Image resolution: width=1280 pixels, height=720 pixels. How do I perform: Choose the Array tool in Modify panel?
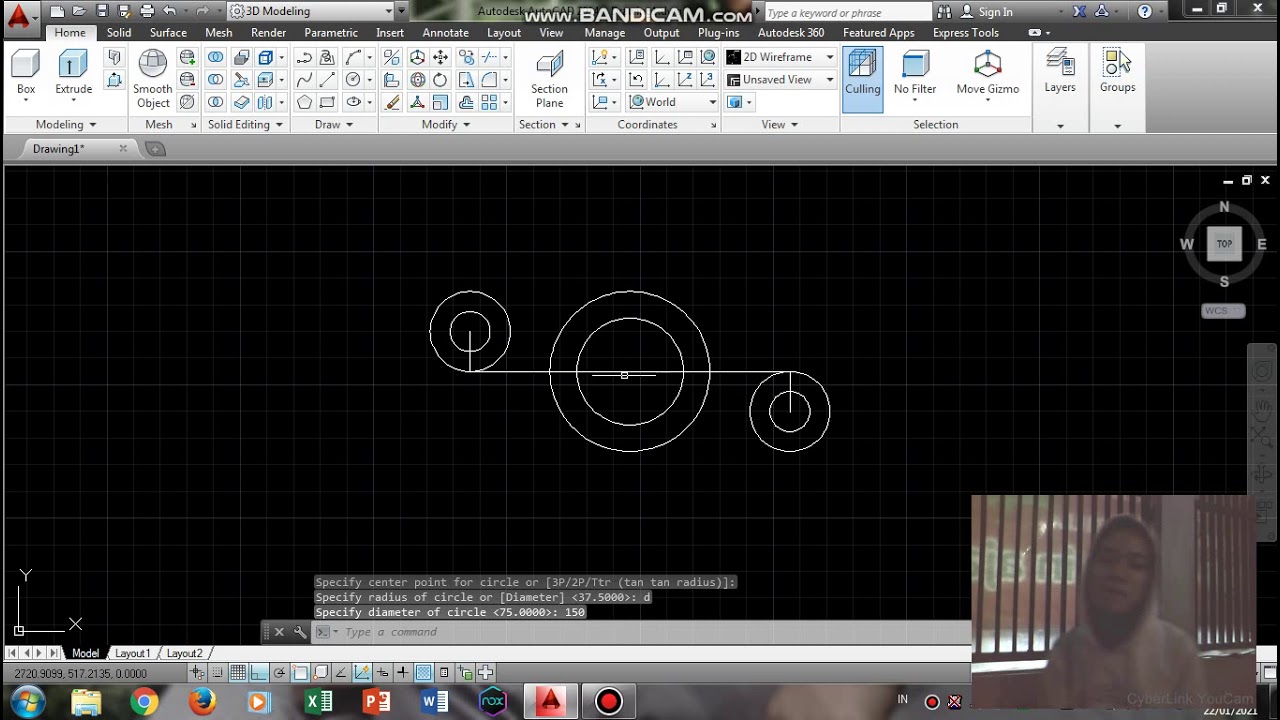click(489, 102)
